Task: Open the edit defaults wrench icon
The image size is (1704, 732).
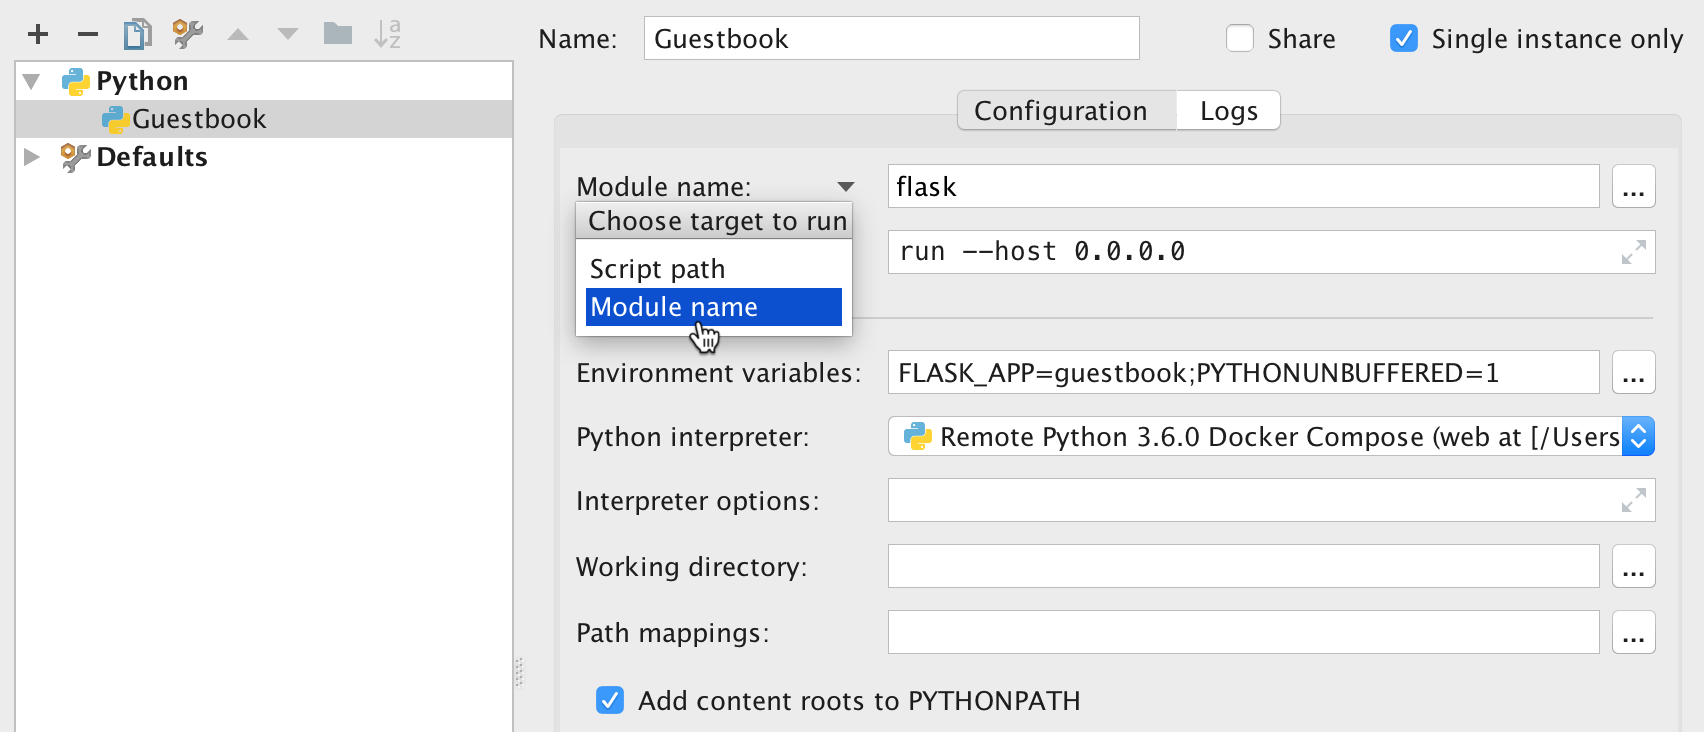Action: coord(187,35)
